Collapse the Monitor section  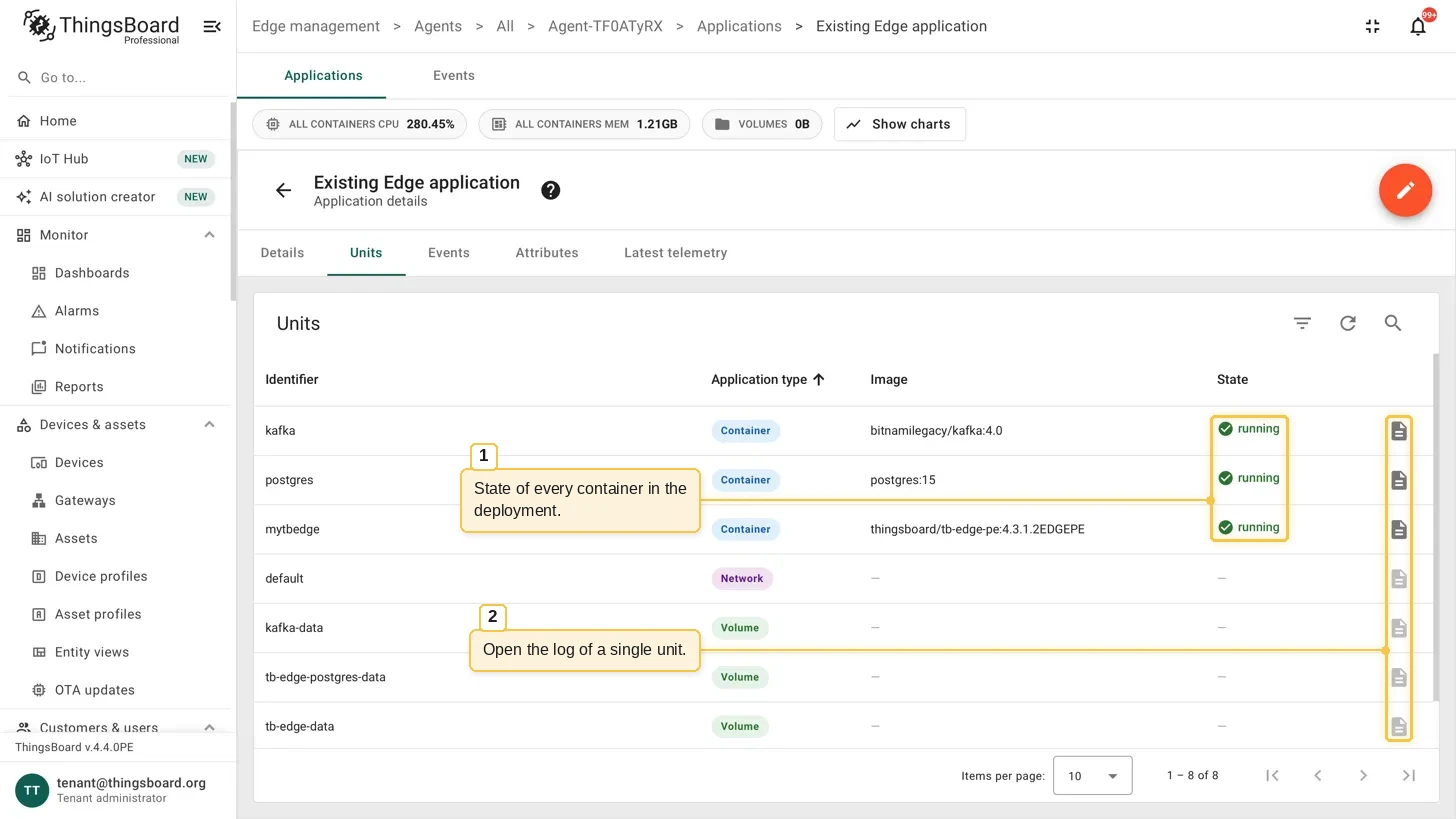tap(209, 235)
